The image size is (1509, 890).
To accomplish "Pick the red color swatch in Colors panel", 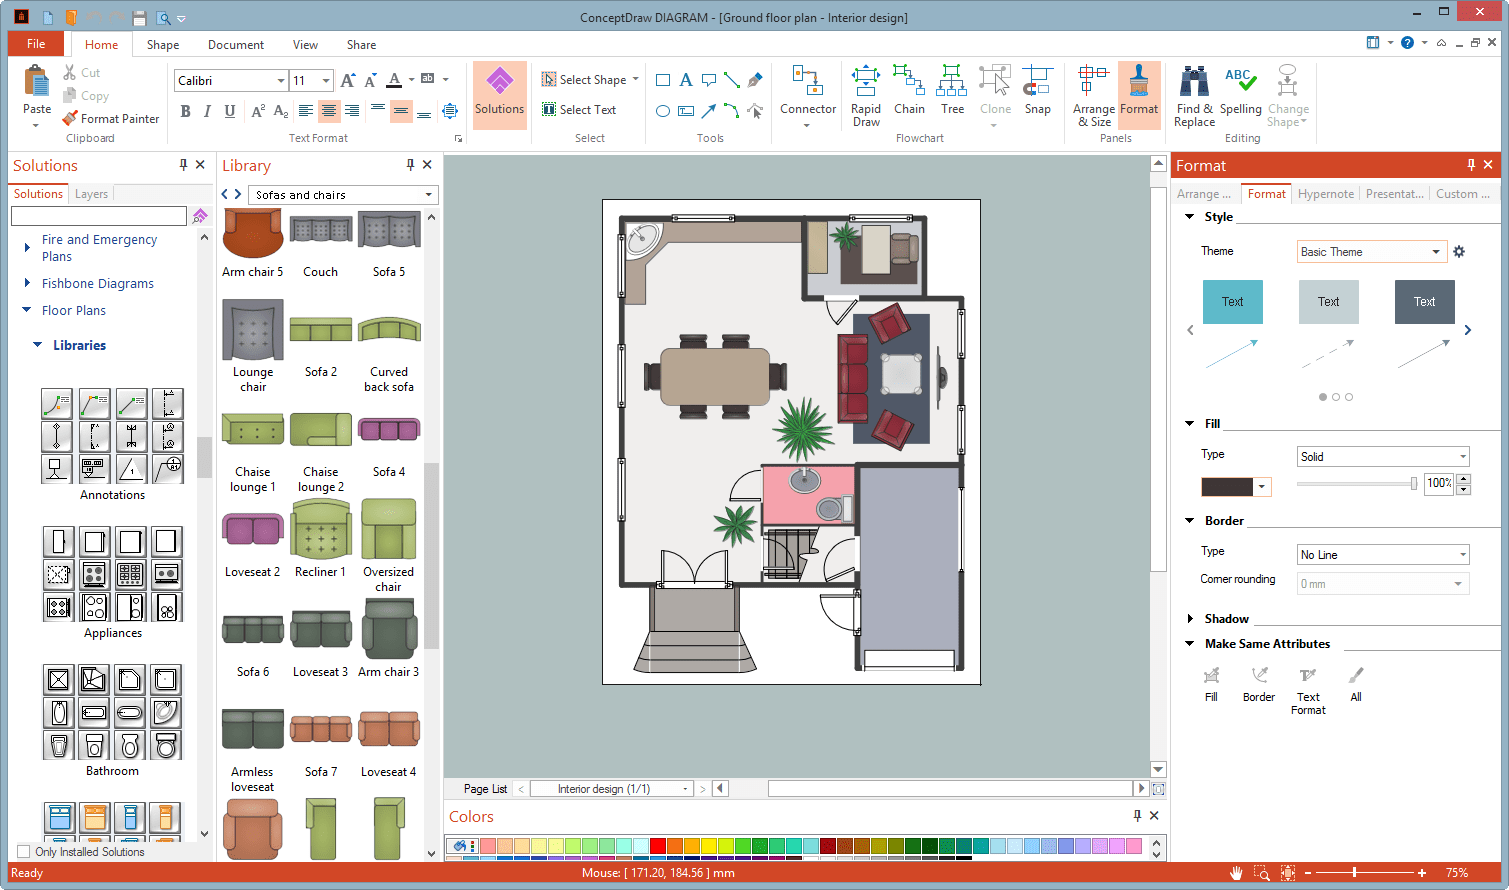I will point(657,846).
